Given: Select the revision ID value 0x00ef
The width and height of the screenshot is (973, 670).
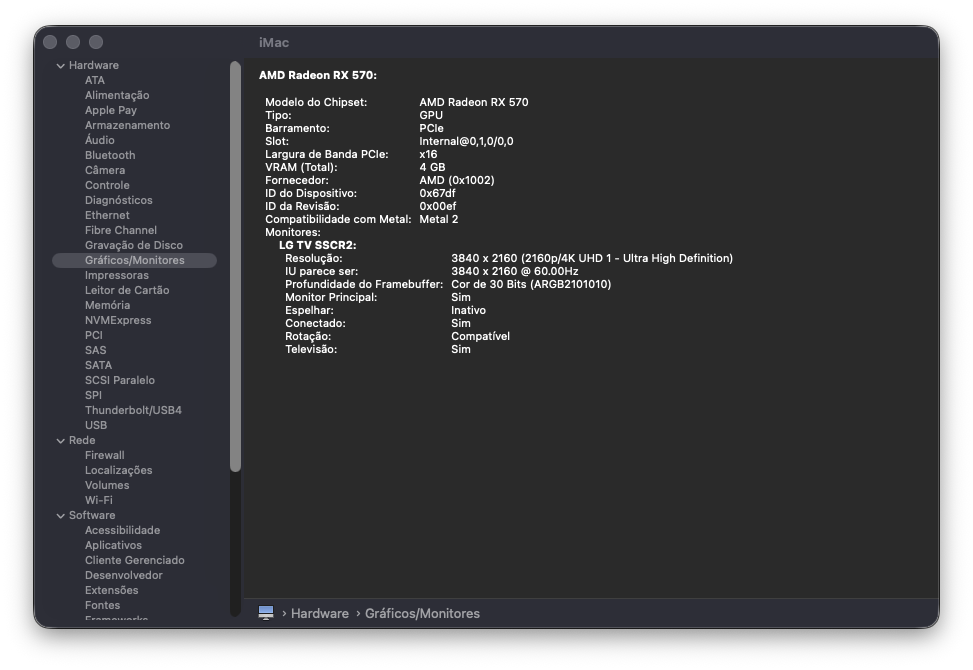Looking at the screenshot, I should (x=437, y=206).
